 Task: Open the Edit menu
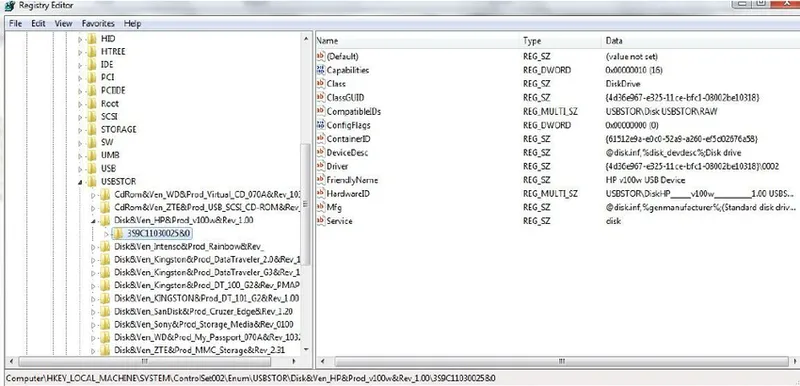(38, 23)
